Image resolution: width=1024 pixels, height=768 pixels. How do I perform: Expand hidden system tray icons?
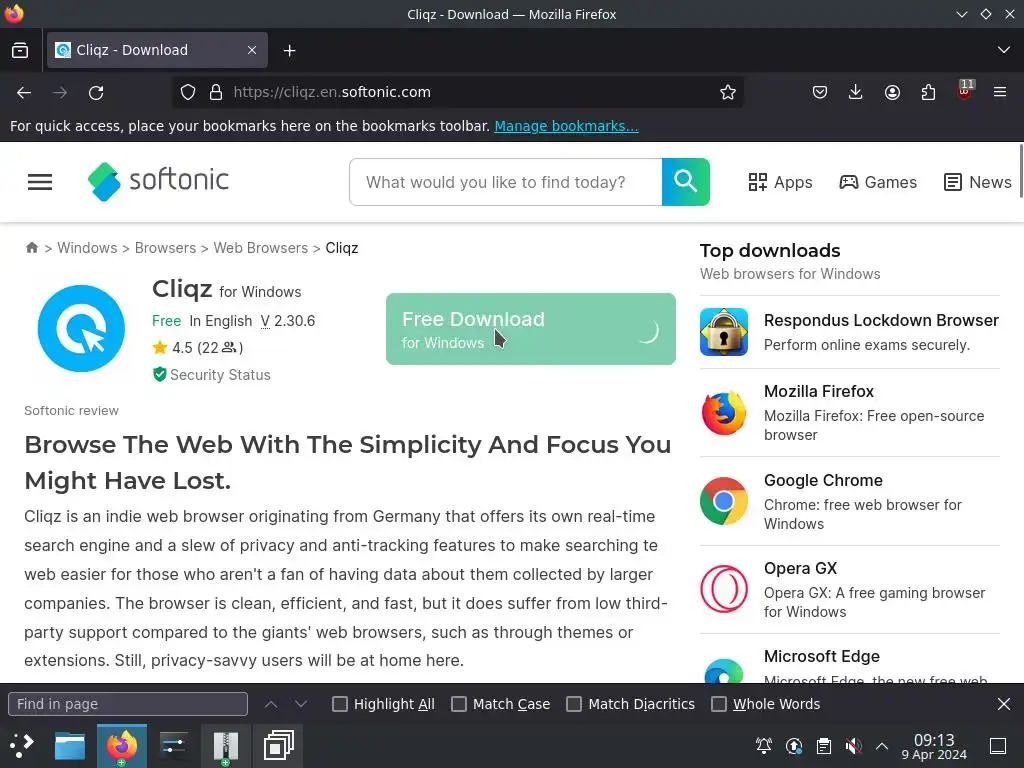click(882, 746)
